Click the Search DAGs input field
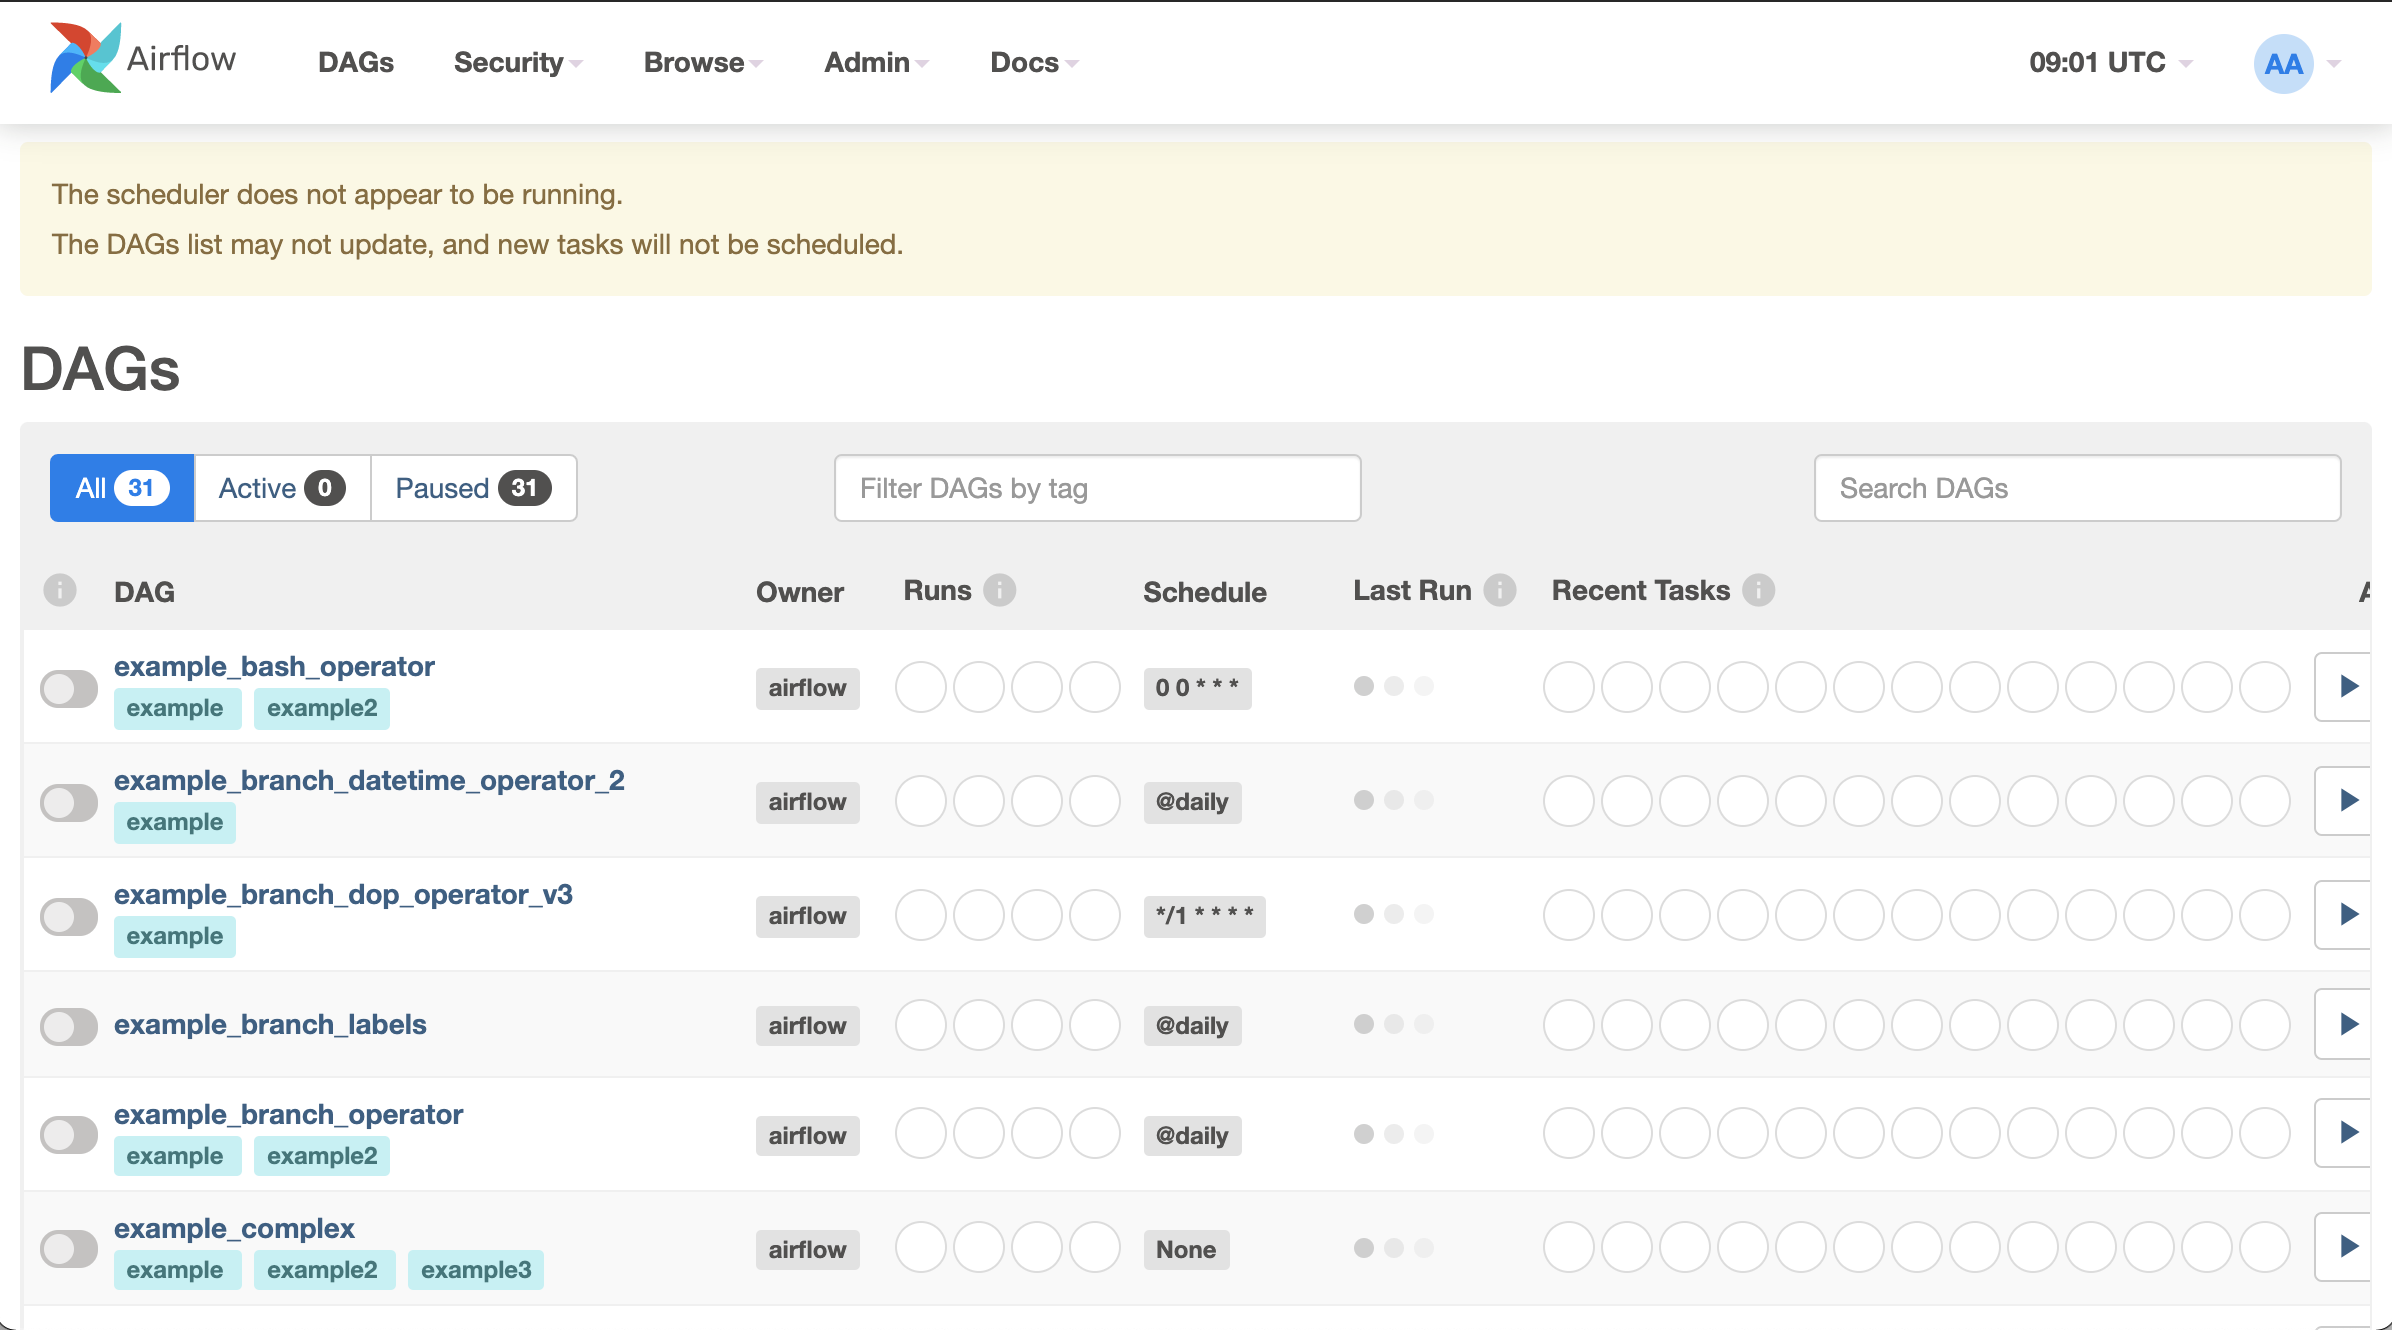 pos(2077,488)
